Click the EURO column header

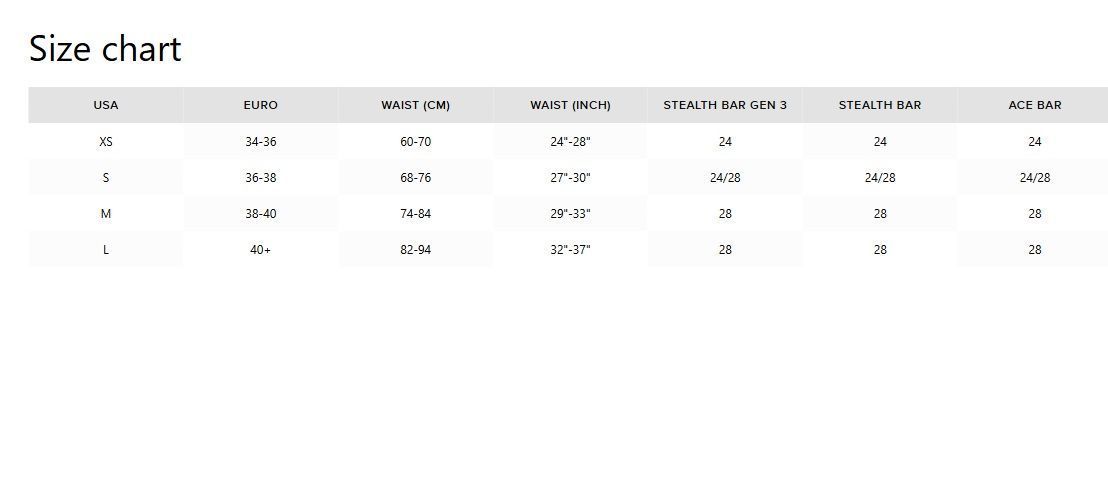click(x=260, y=105)
